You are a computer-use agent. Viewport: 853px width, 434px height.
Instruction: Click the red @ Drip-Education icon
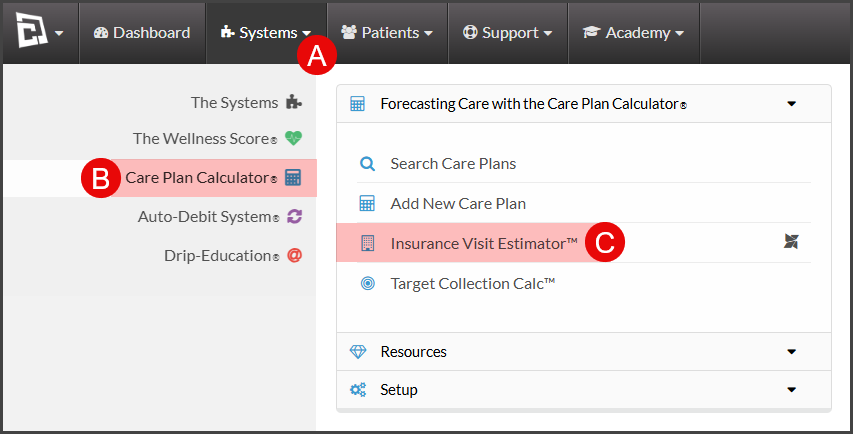pyautogui.click(x=294, y=255)
